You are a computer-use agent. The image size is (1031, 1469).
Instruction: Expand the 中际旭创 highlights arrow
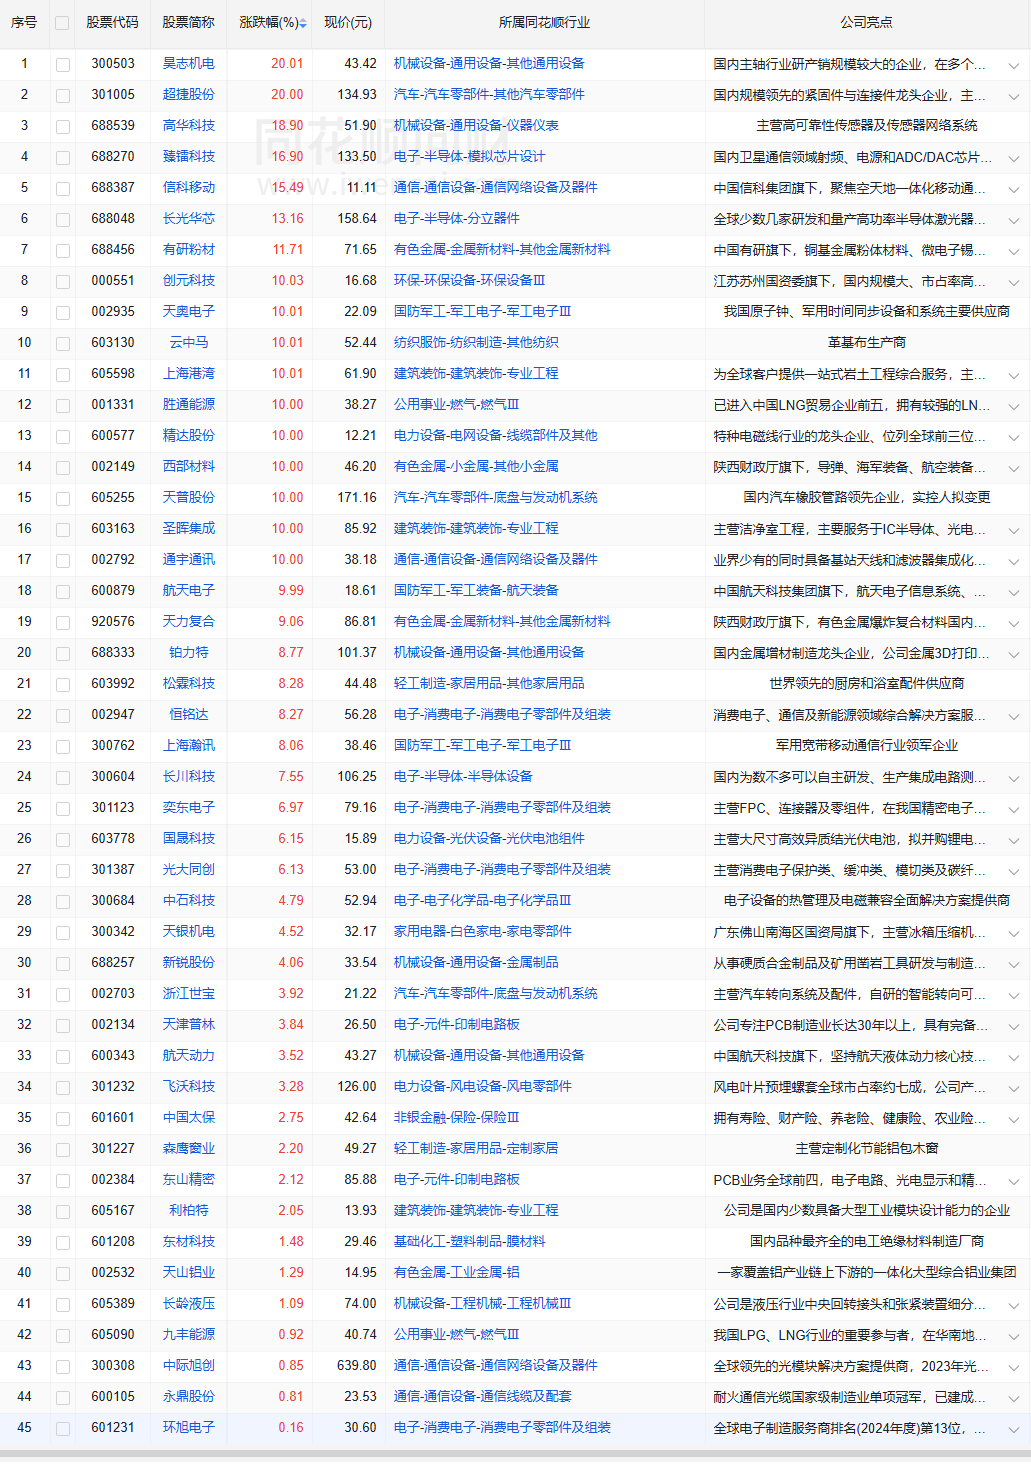(1013, 1367)
